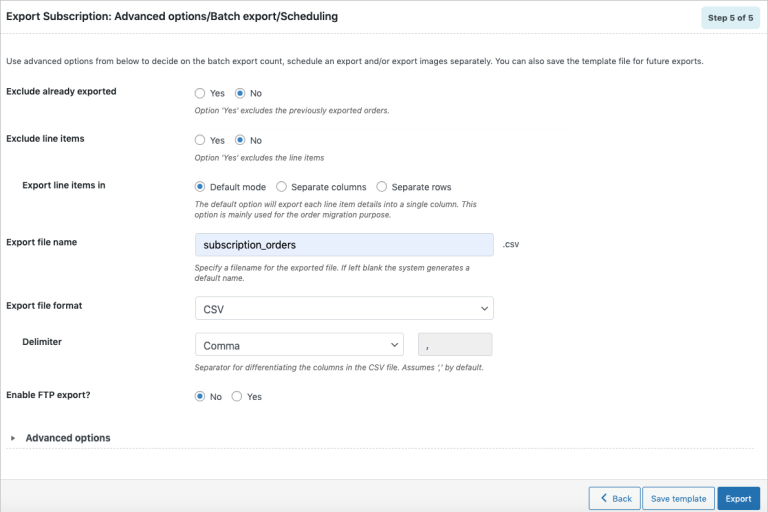Click the filename hint text below input
The height and width of the screenshot is (512, 768).
(332, 273)
